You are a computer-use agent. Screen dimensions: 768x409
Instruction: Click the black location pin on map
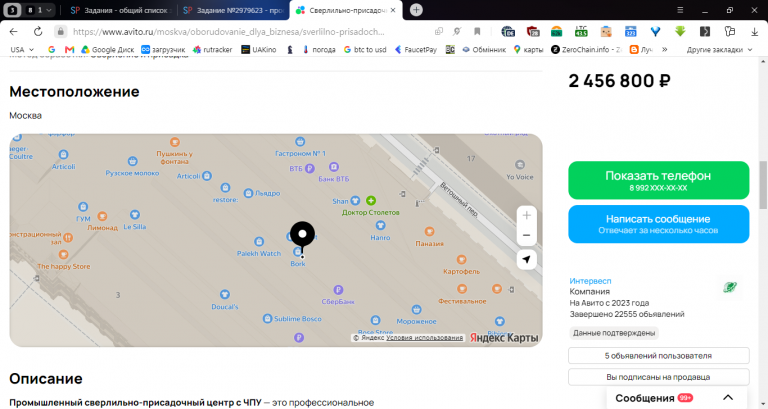302,236
